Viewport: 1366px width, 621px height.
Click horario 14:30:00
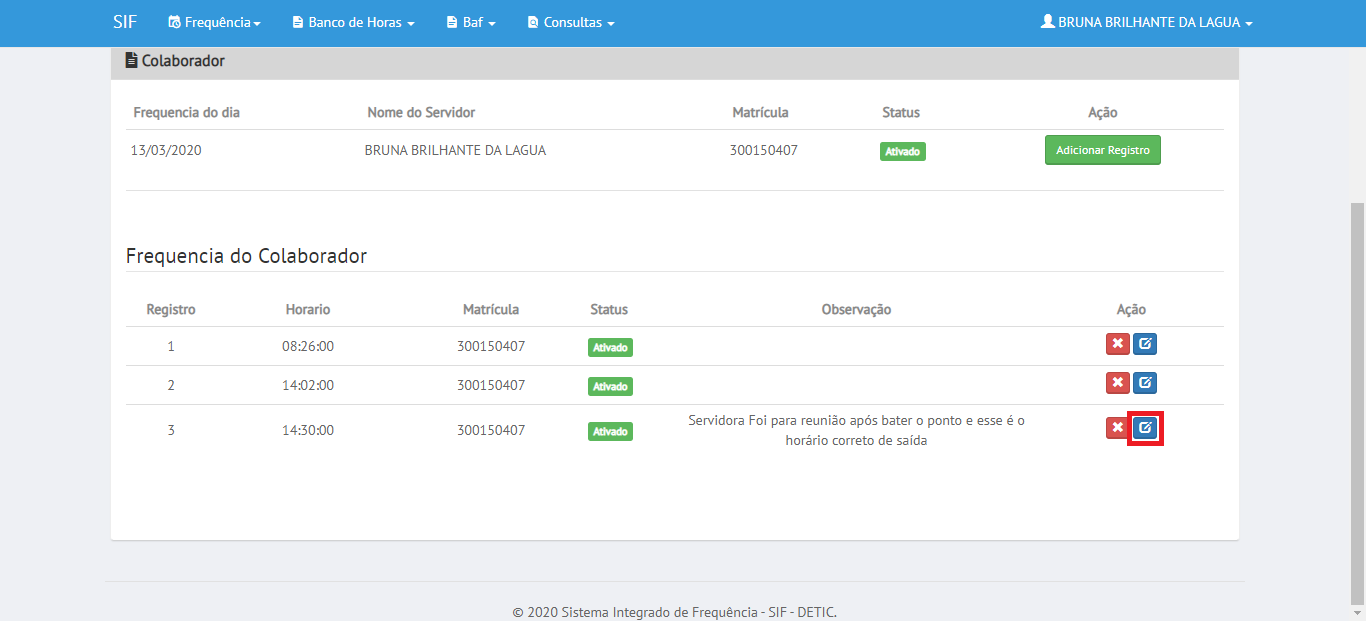pyautogui.click(x=308, y=431)
